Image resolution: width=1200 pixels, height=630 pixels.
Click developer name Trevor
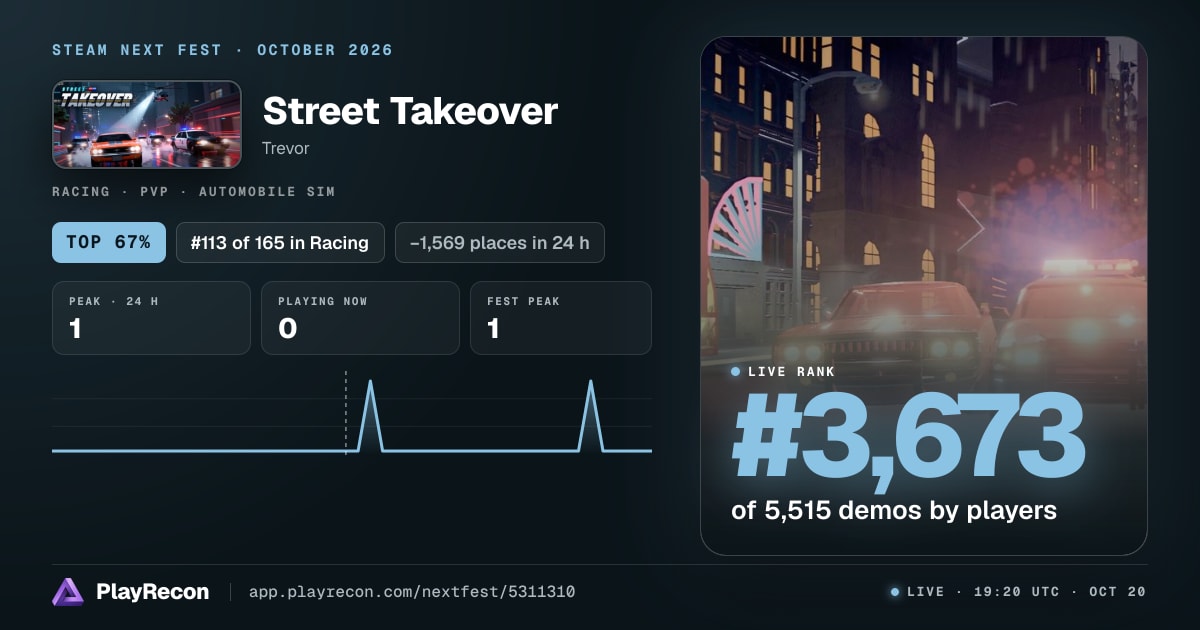point(286,148)
